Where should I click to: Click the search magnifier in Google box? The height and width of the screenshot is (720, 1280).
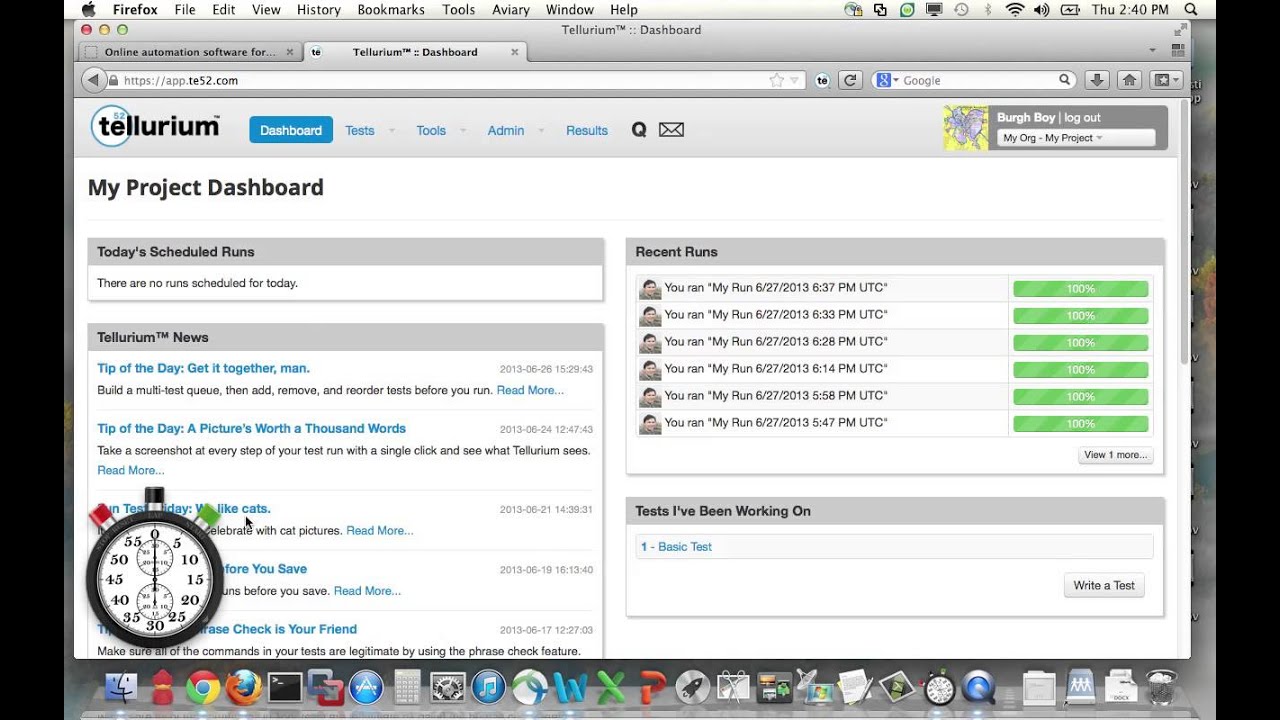pos(1065,80)
